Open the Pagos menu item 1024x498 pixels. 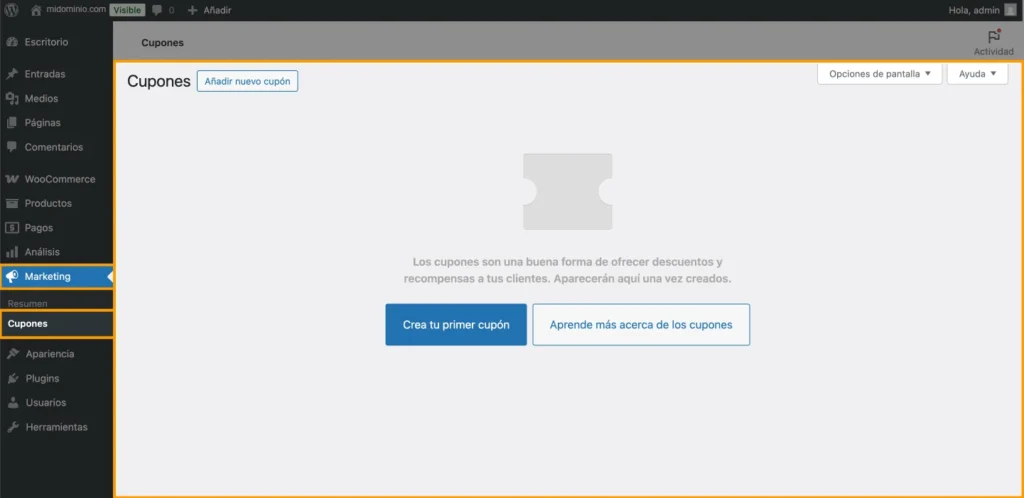pos(56,228)
